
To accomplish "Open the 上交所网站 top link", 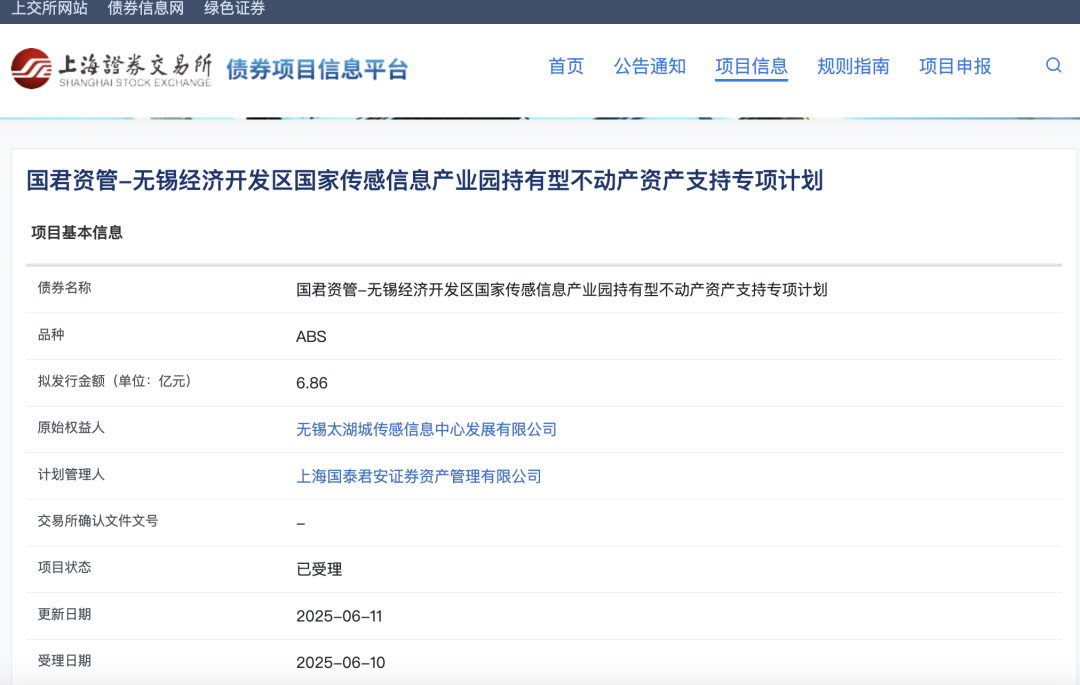I will 50,8.
